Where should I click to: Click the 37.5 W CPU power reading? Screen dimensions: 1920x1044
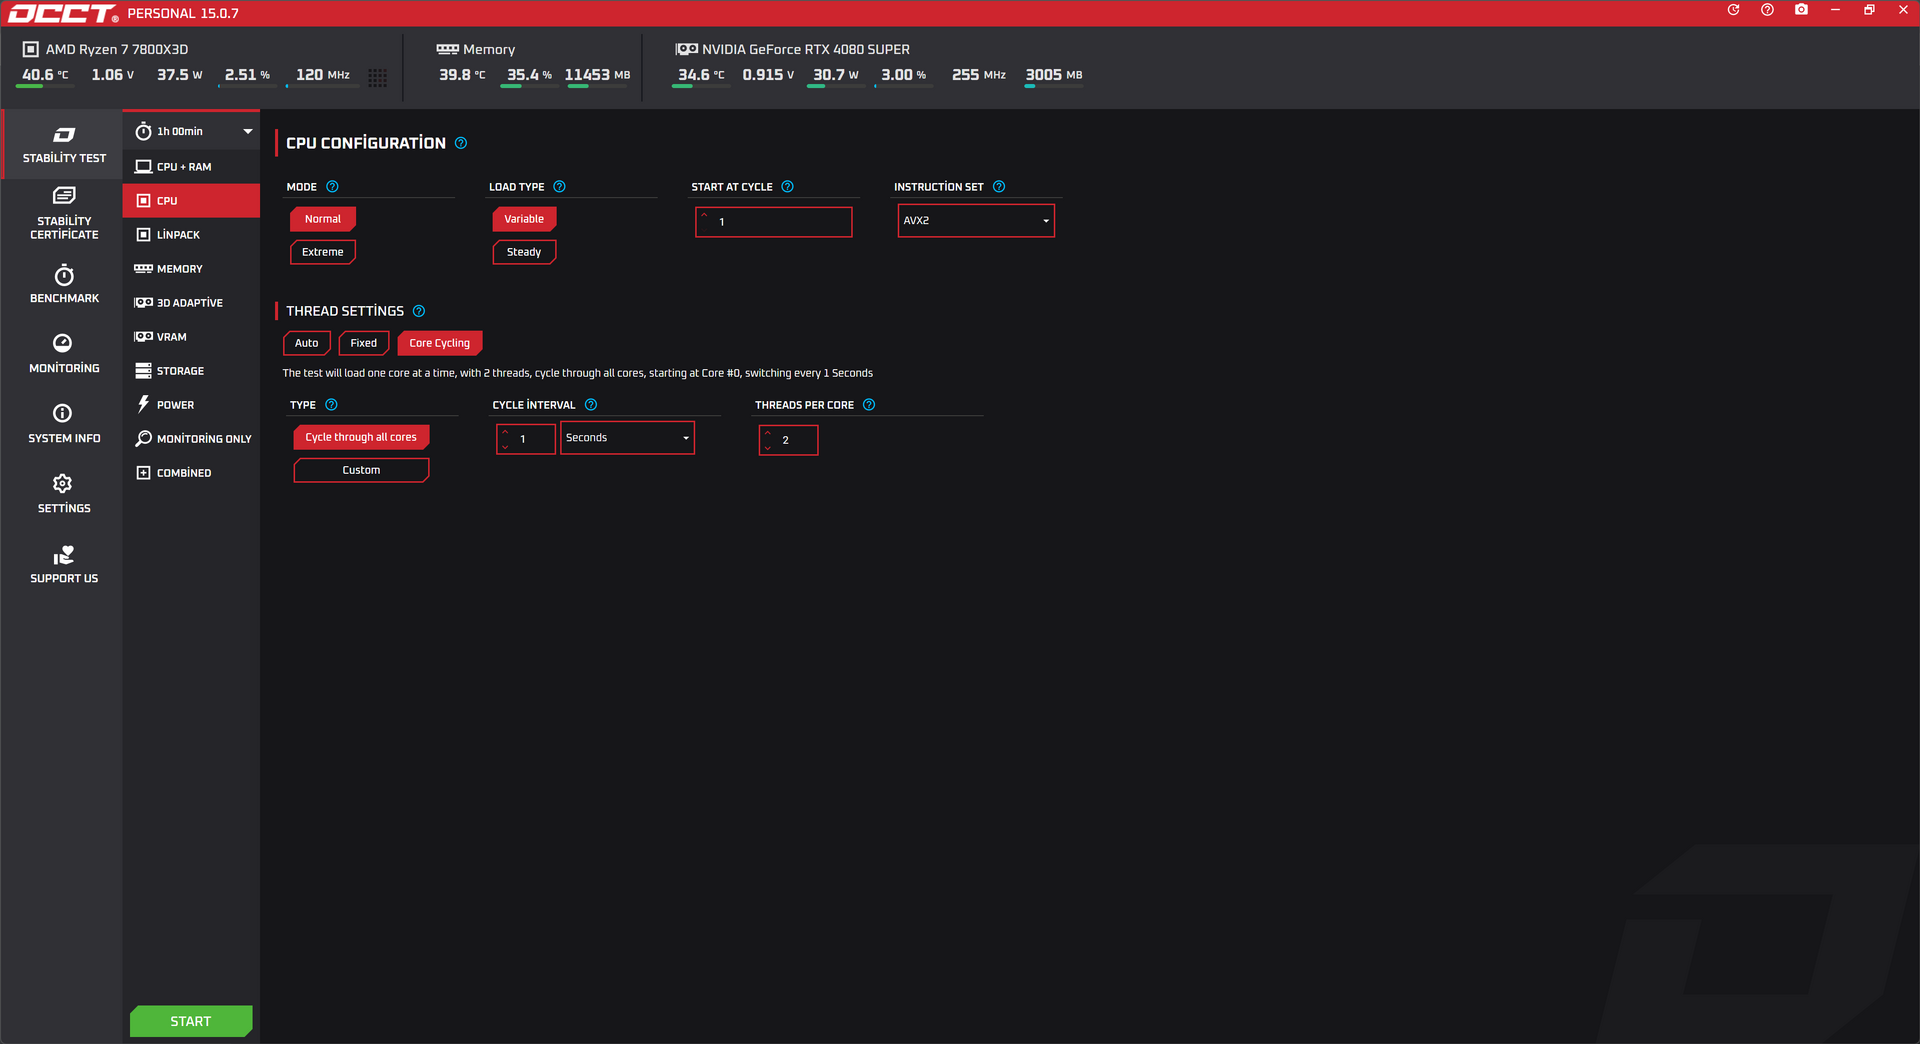tap(180, 75)
